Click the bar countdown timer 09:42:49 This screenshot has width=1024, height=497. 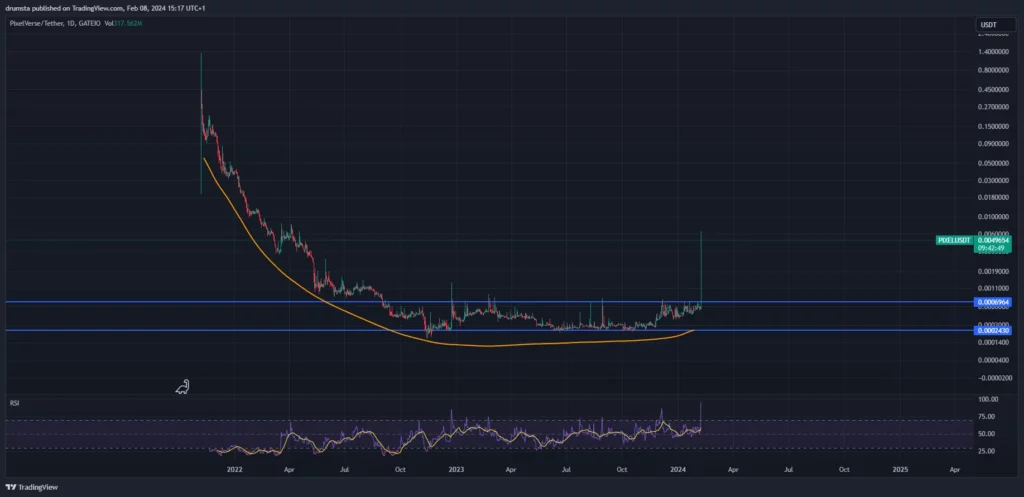click(993, 248)
